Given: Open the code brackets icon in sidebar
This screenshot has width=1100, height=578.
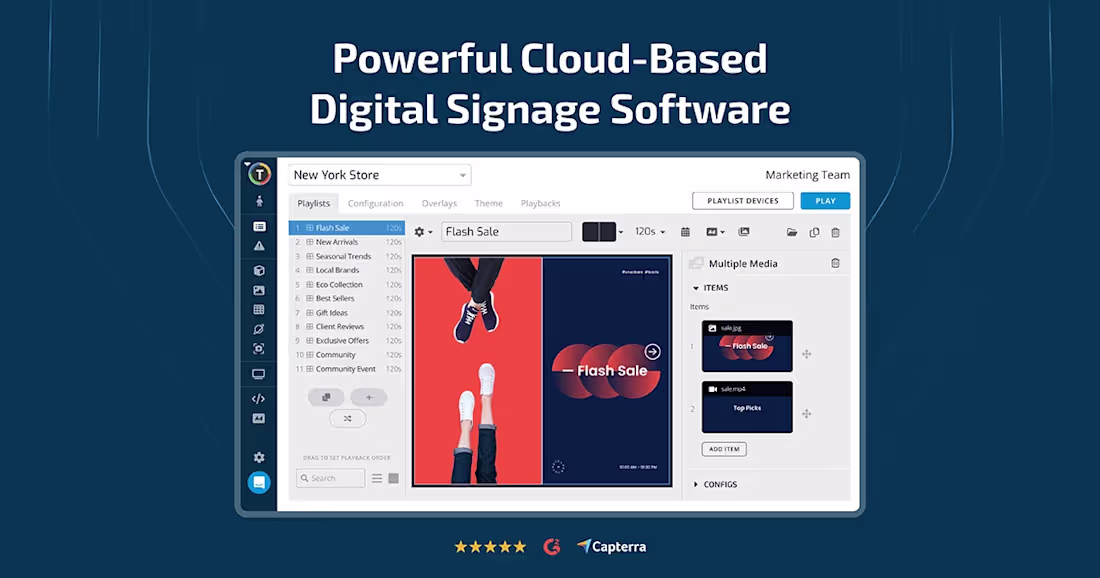Looking at the screenshot, I should coord(259,398).
